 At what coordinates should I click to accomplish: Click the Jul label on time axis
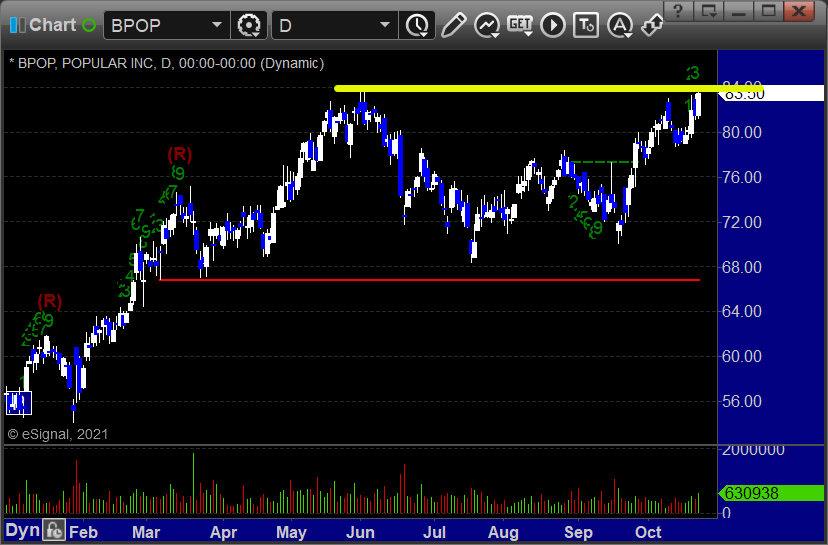[435, 532]
